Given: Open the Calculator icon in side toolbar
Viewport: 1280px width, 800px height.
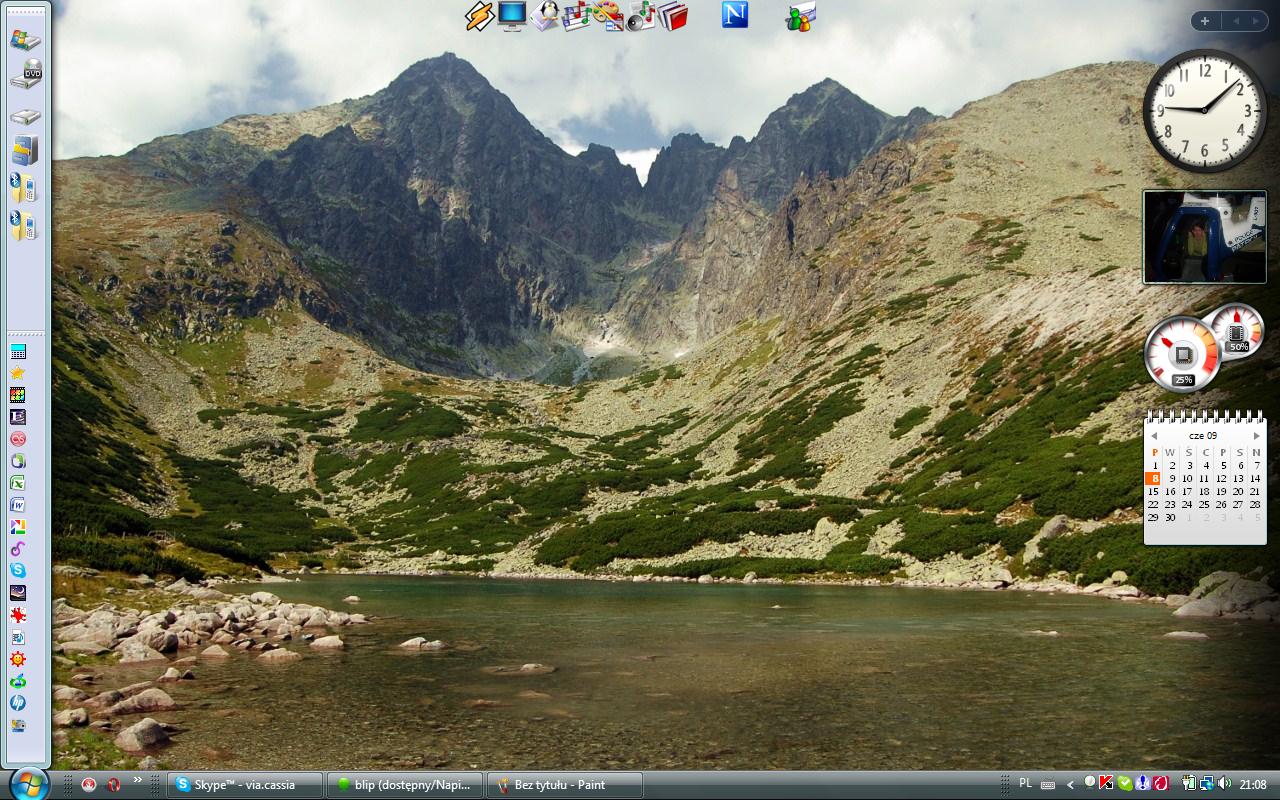Looking at the screenshot, I should click(x=18, y=352).
